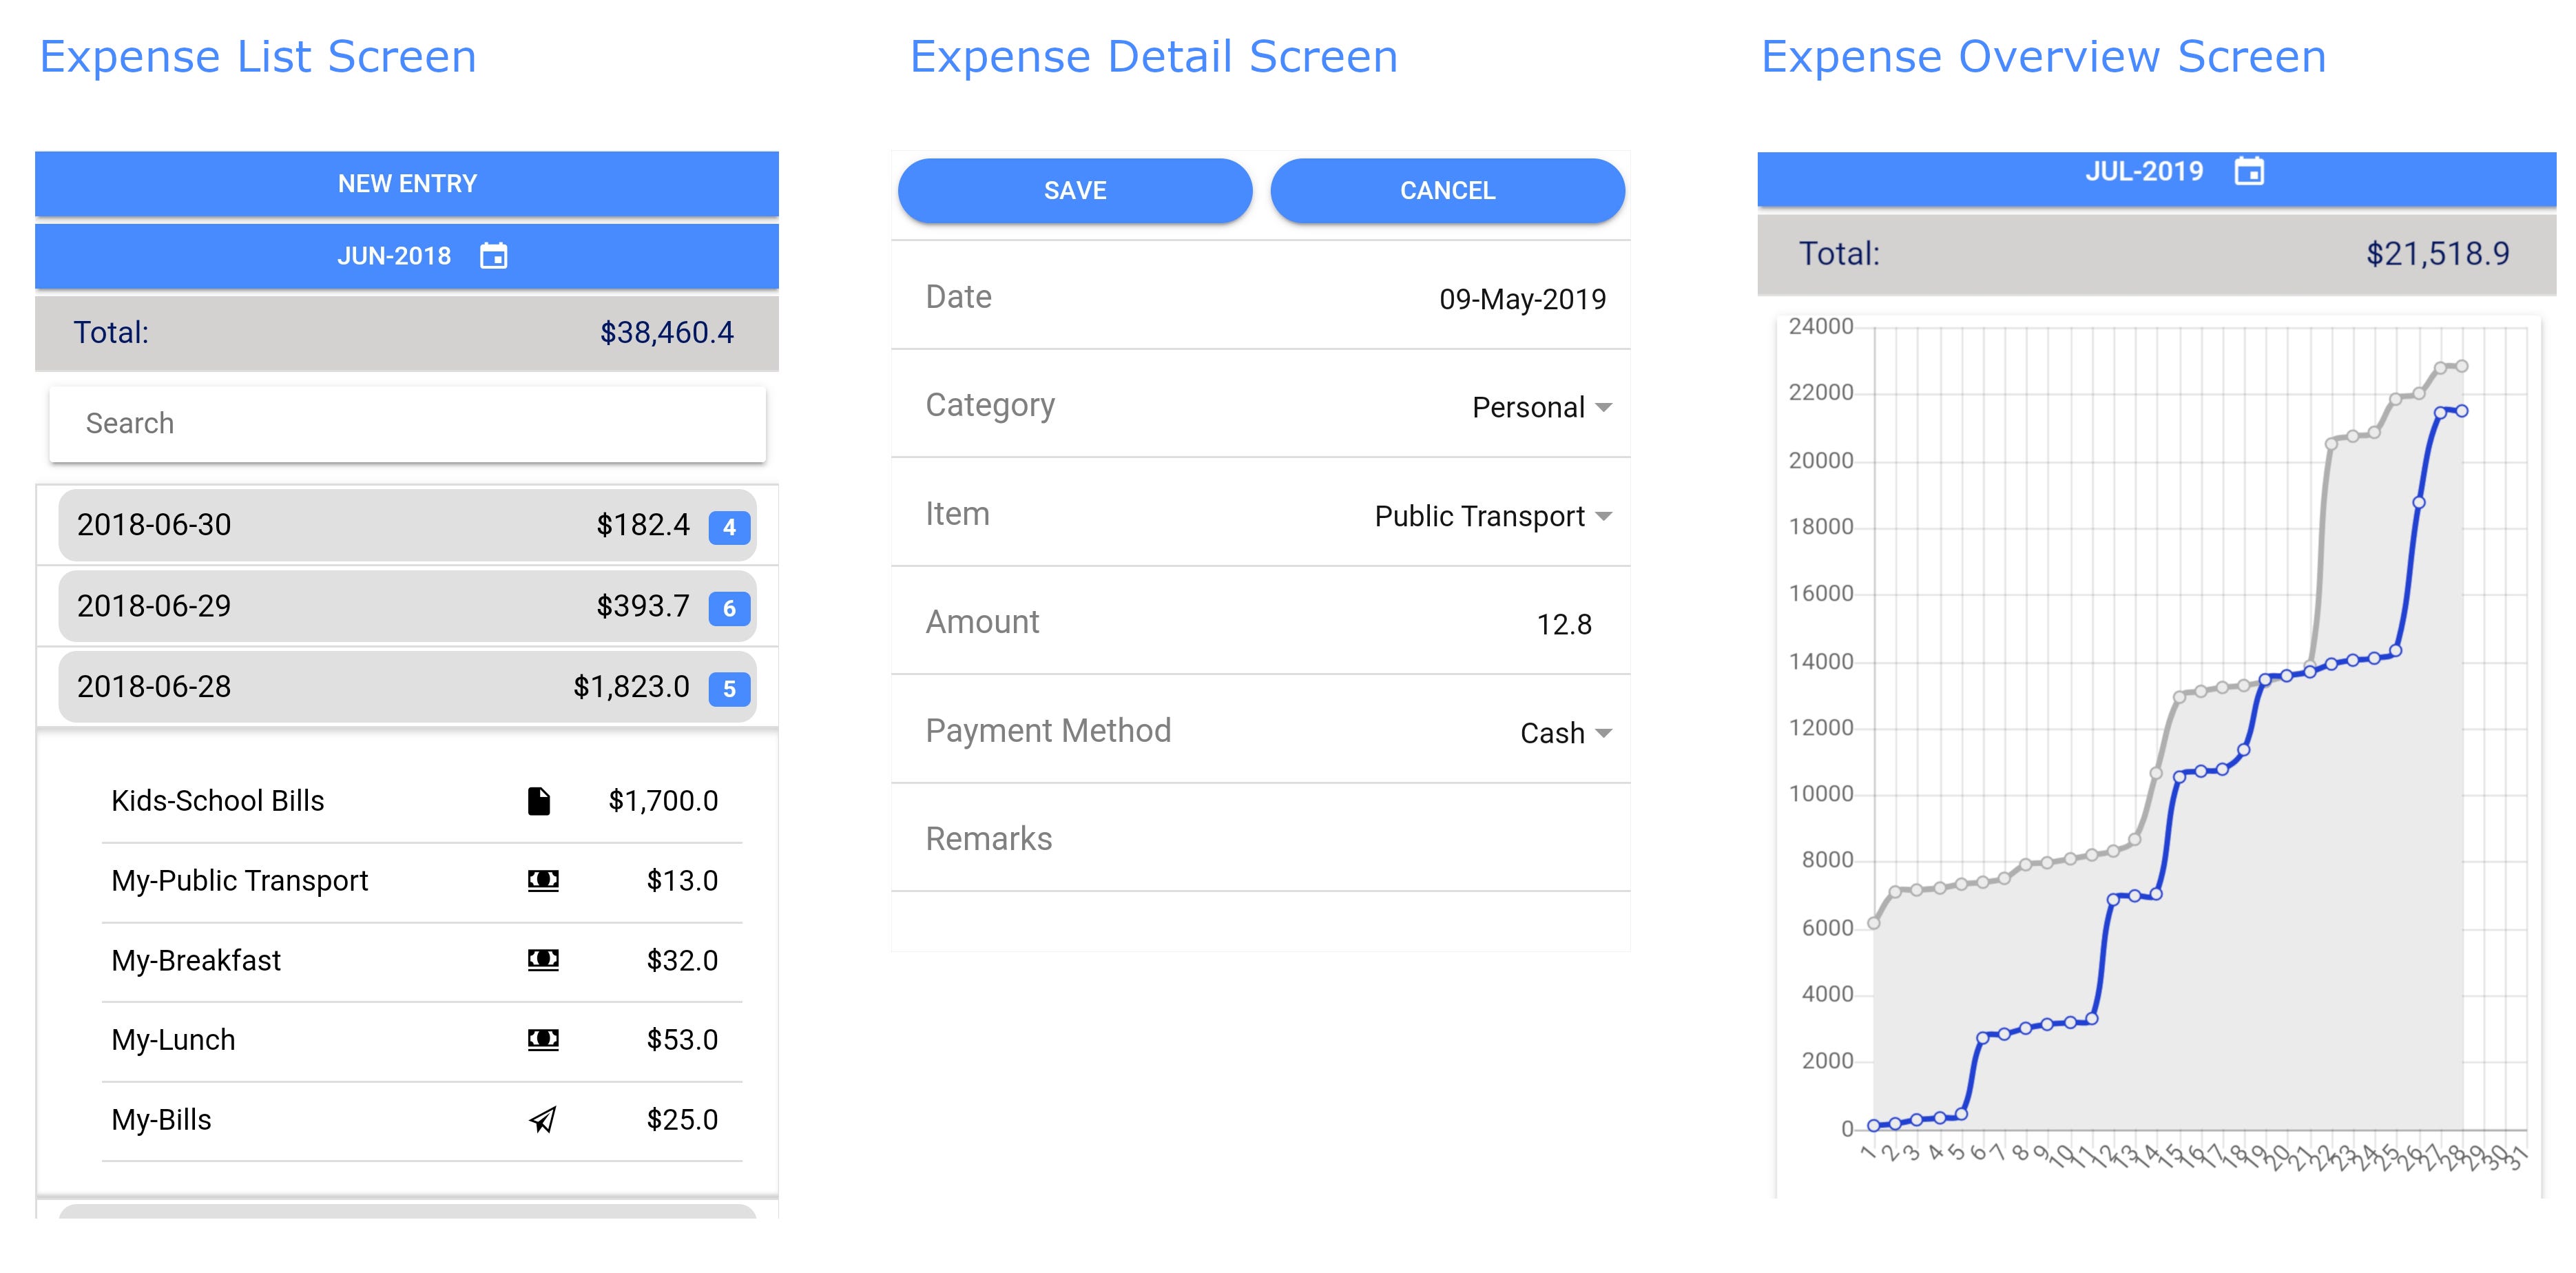Click count badge 4 on 2018-06-30
This screenshot has width=2576, height=1273.
point(729,527)
